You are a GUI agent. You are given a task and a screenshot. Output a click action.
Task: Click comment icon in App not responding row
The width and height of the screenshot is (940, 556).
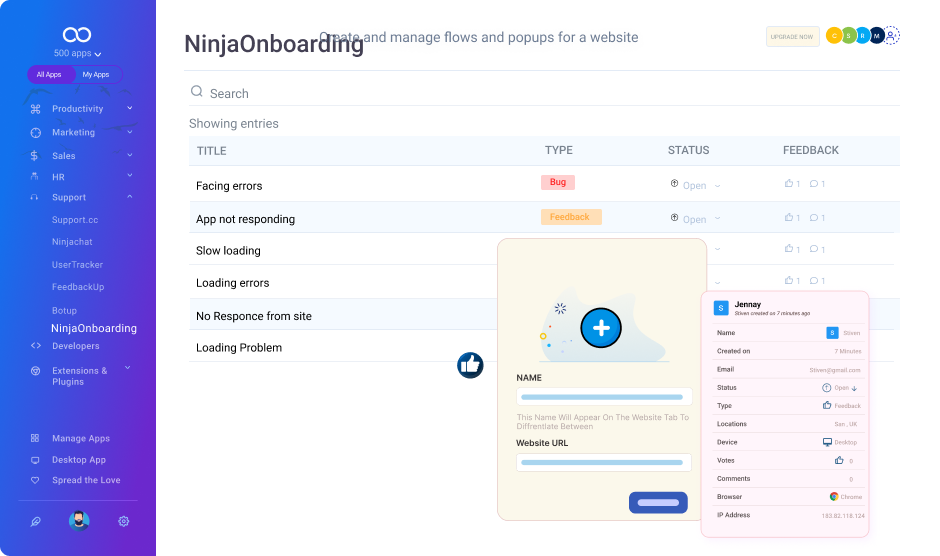(x=814, y=217)
